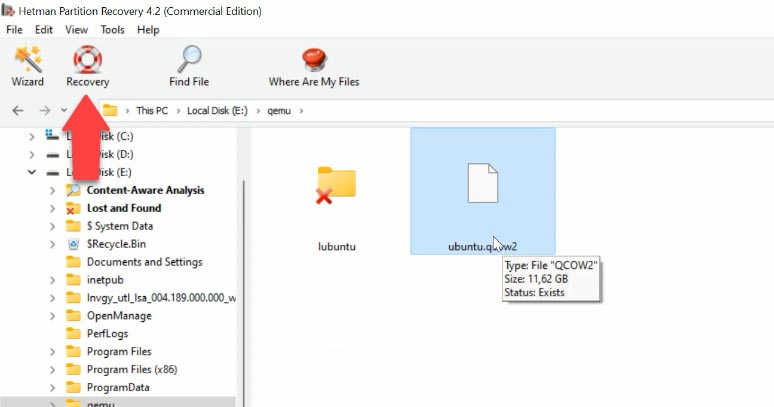The width and height of the screenshot is (774, 407).
Task: Click the qemu breadcrumb segment
Action: pyautogui.click(x=279, y=111)
